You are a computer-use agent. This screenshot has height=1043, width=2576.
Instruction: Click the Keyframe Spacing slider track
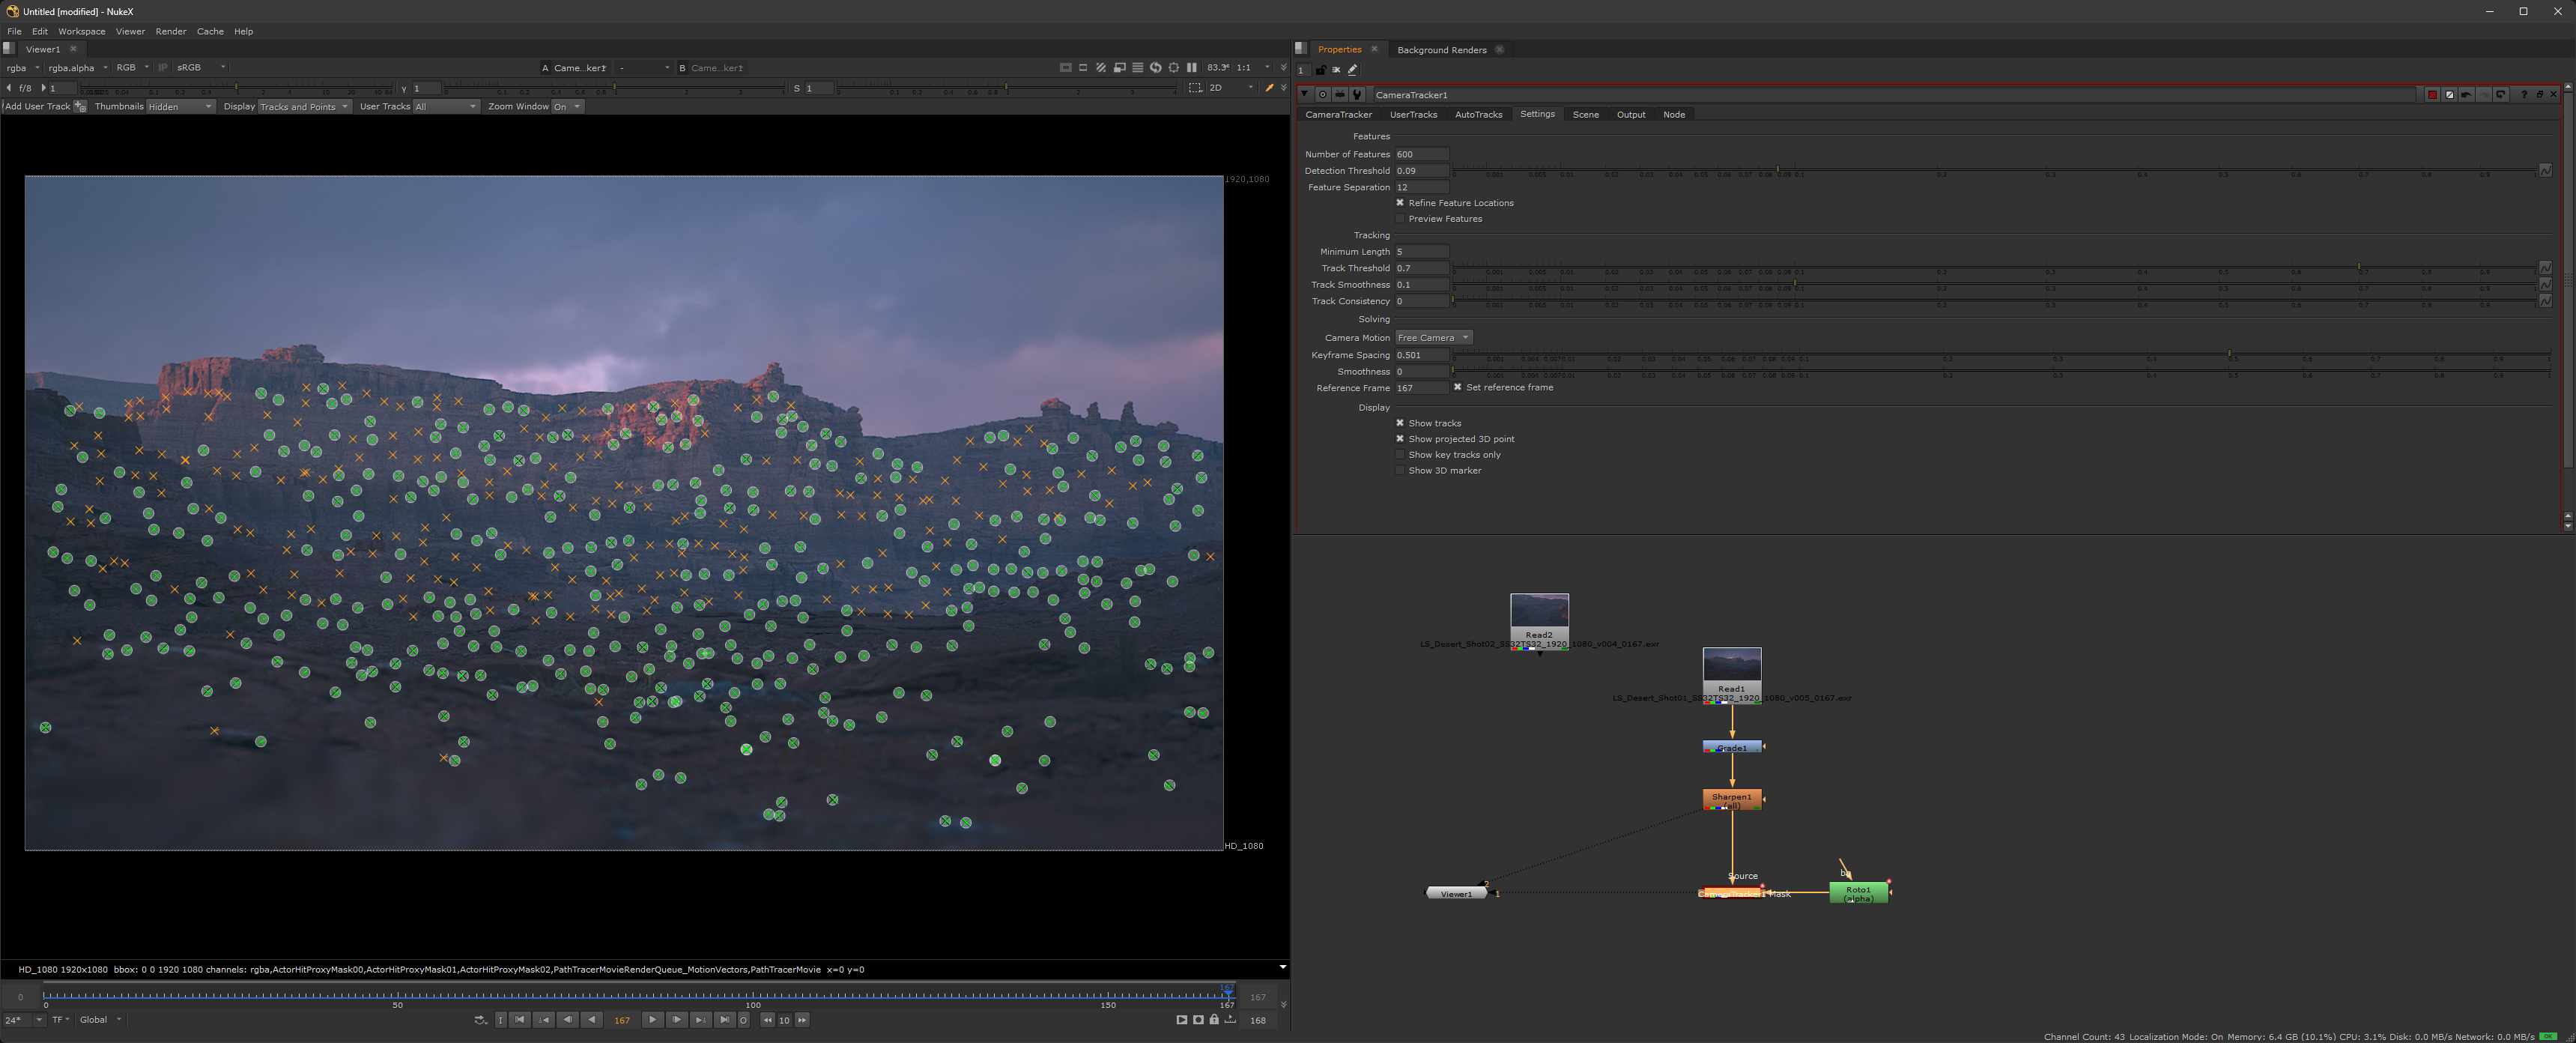2003,355
